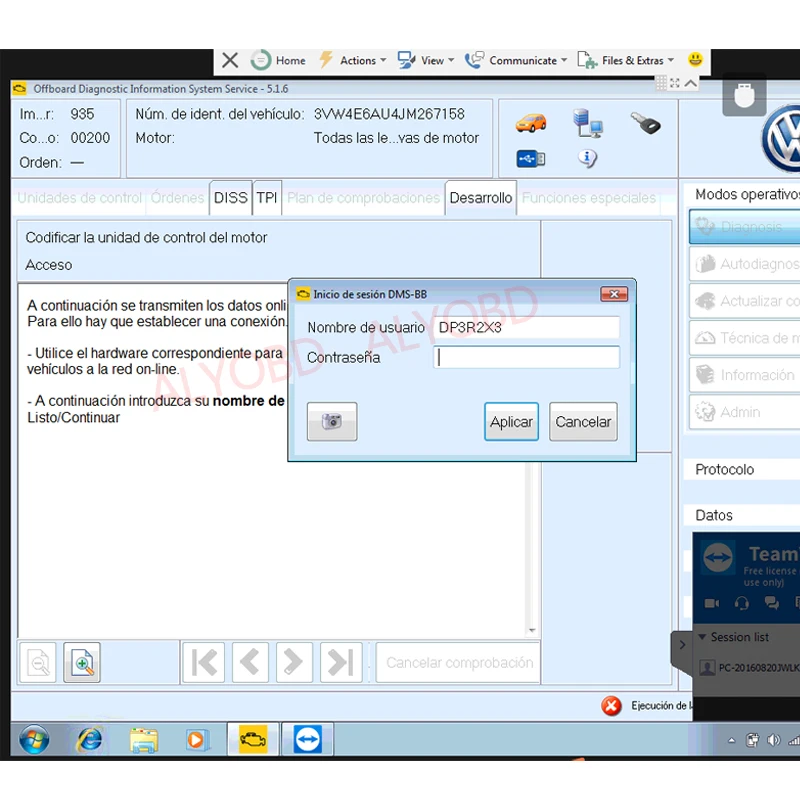Switch to the DISS tab
This screenshot has height=800, width=800.
click(231, 197)
